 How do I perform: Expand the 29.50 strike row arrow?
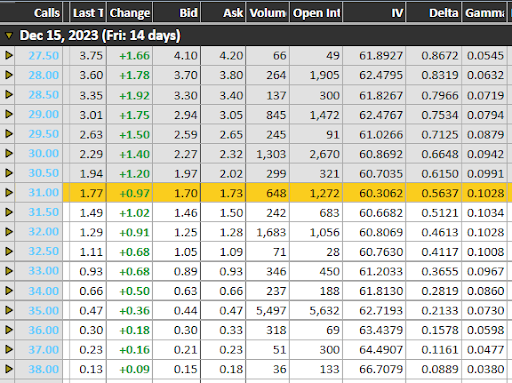click(9, 134)
